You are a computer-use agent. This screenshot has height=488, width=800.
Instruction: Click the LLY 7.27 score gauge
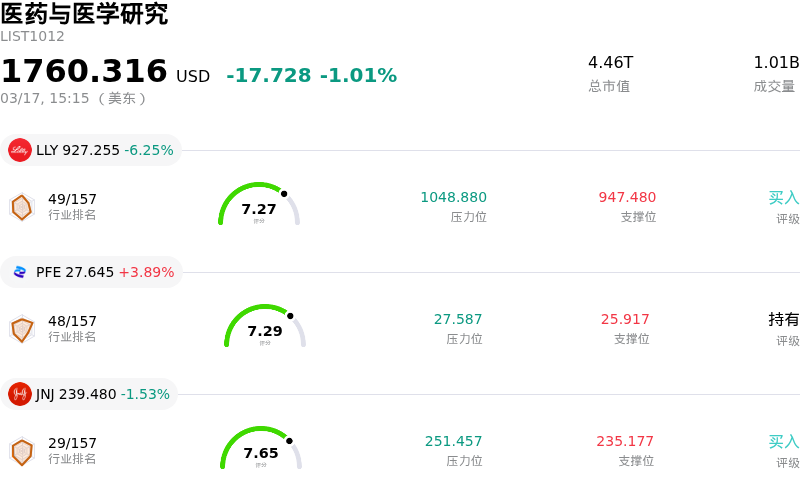pos(259,206)
